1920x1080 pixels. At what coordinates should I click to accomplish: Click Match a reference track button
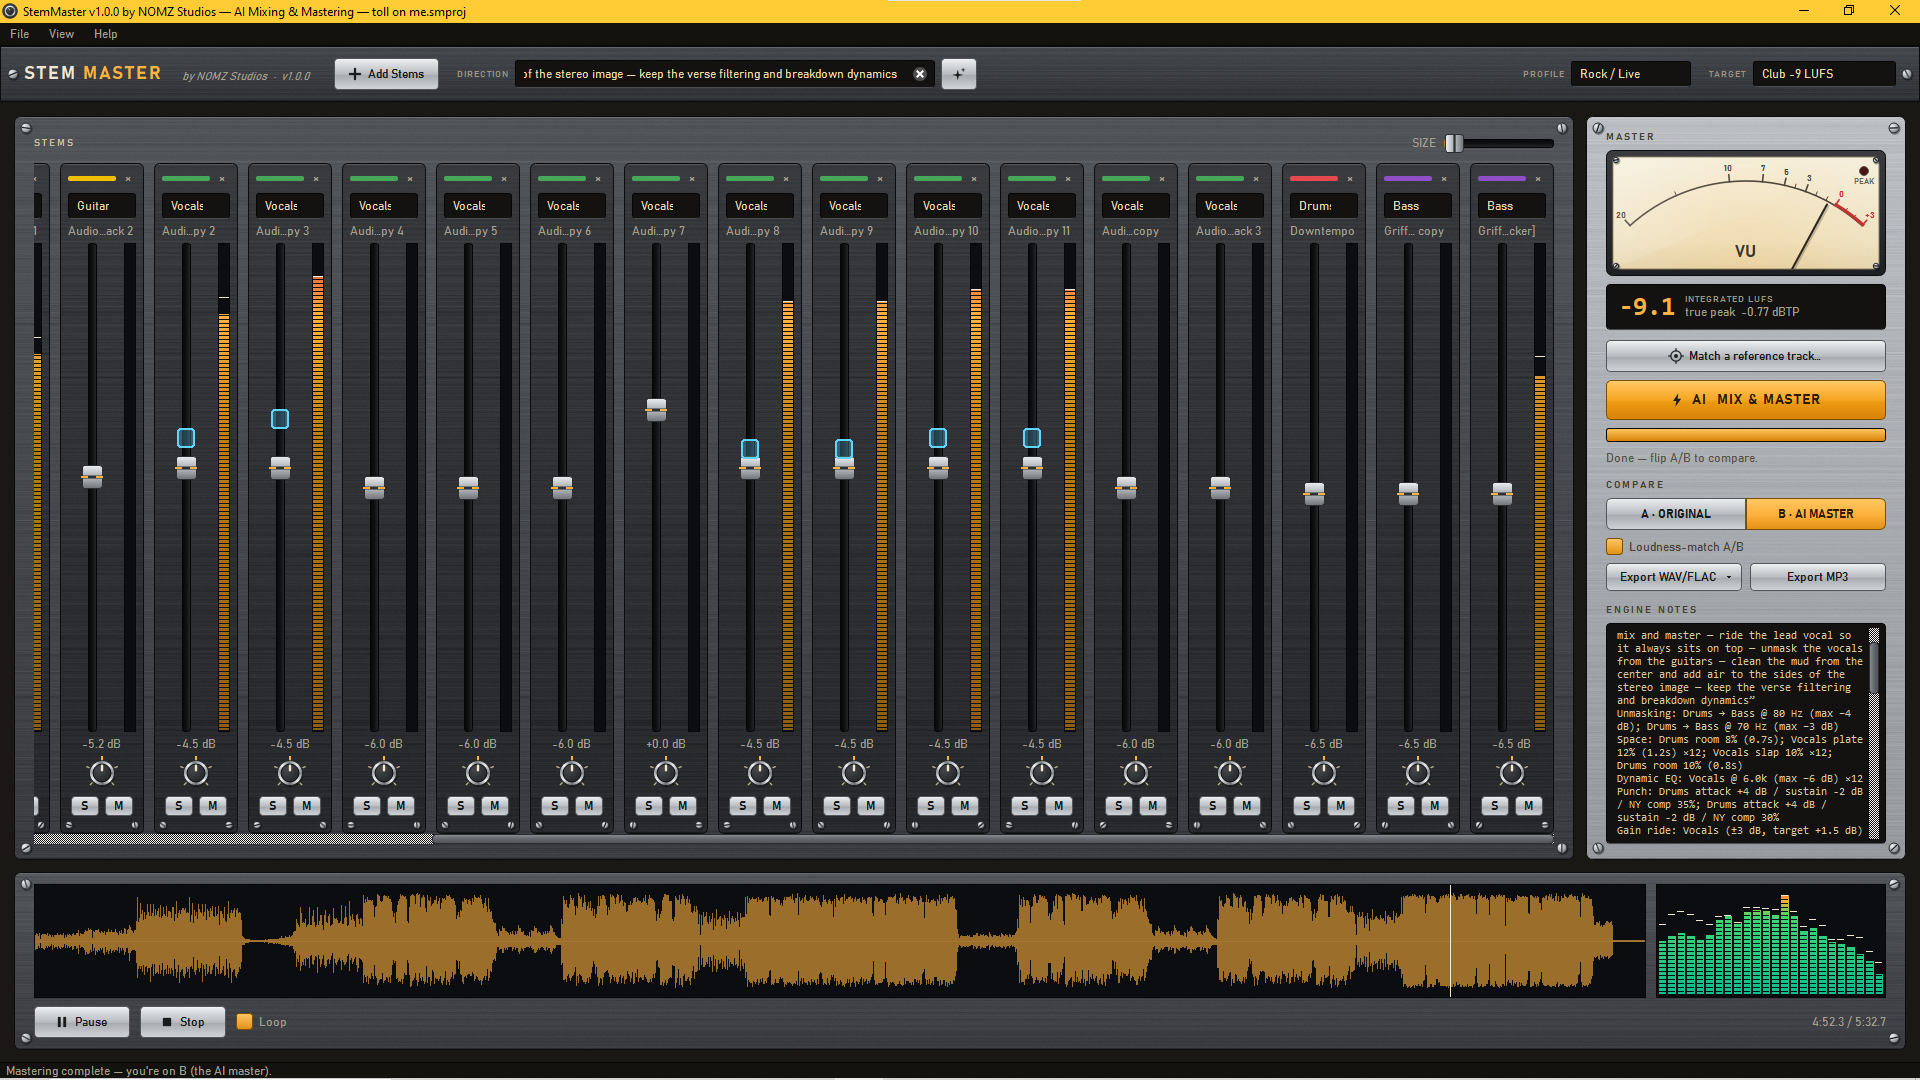point(1746,356)
